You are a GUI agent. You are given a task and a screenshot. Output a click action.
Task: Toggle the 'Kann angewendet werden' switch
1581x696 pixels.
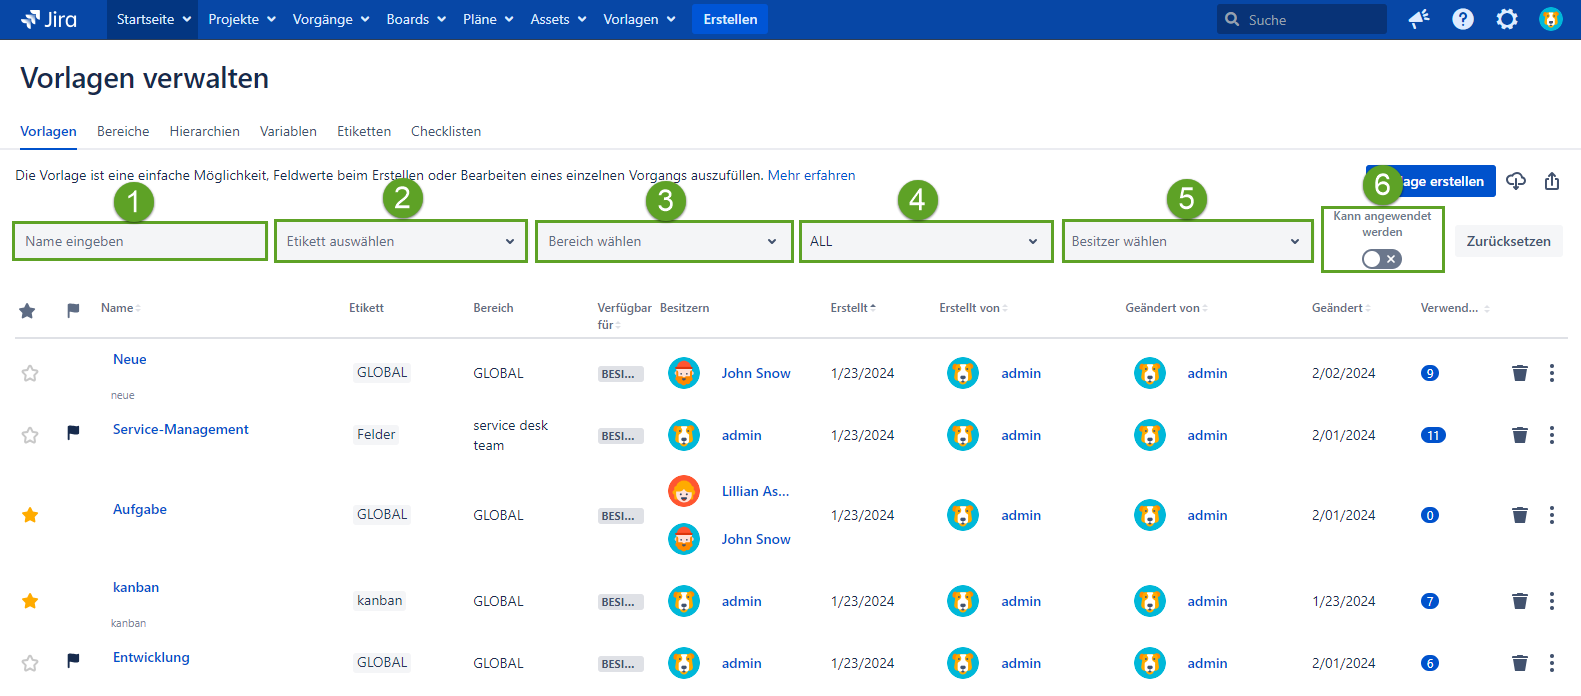tap(1381, 259)
